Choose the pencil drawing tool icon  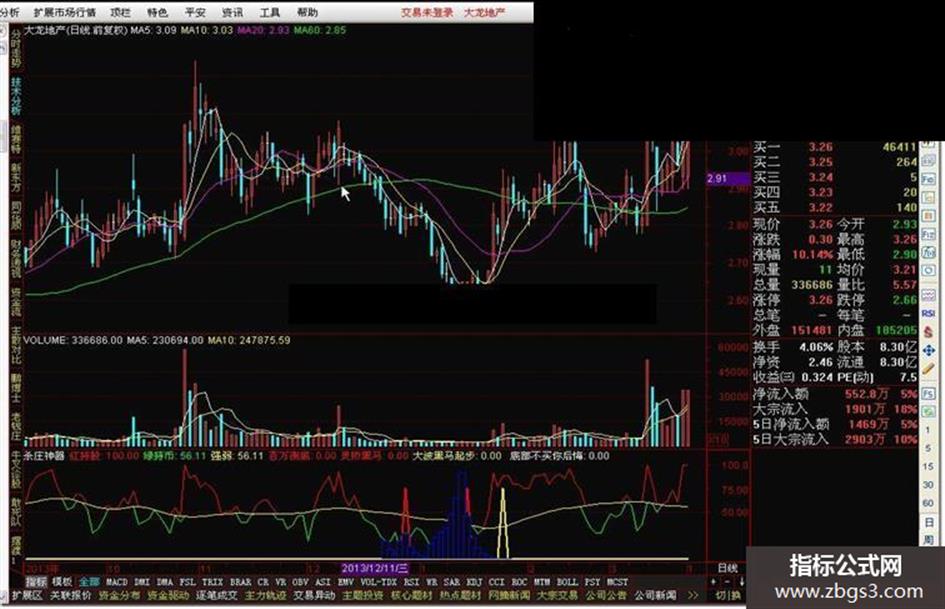click(x=928, y=368)
